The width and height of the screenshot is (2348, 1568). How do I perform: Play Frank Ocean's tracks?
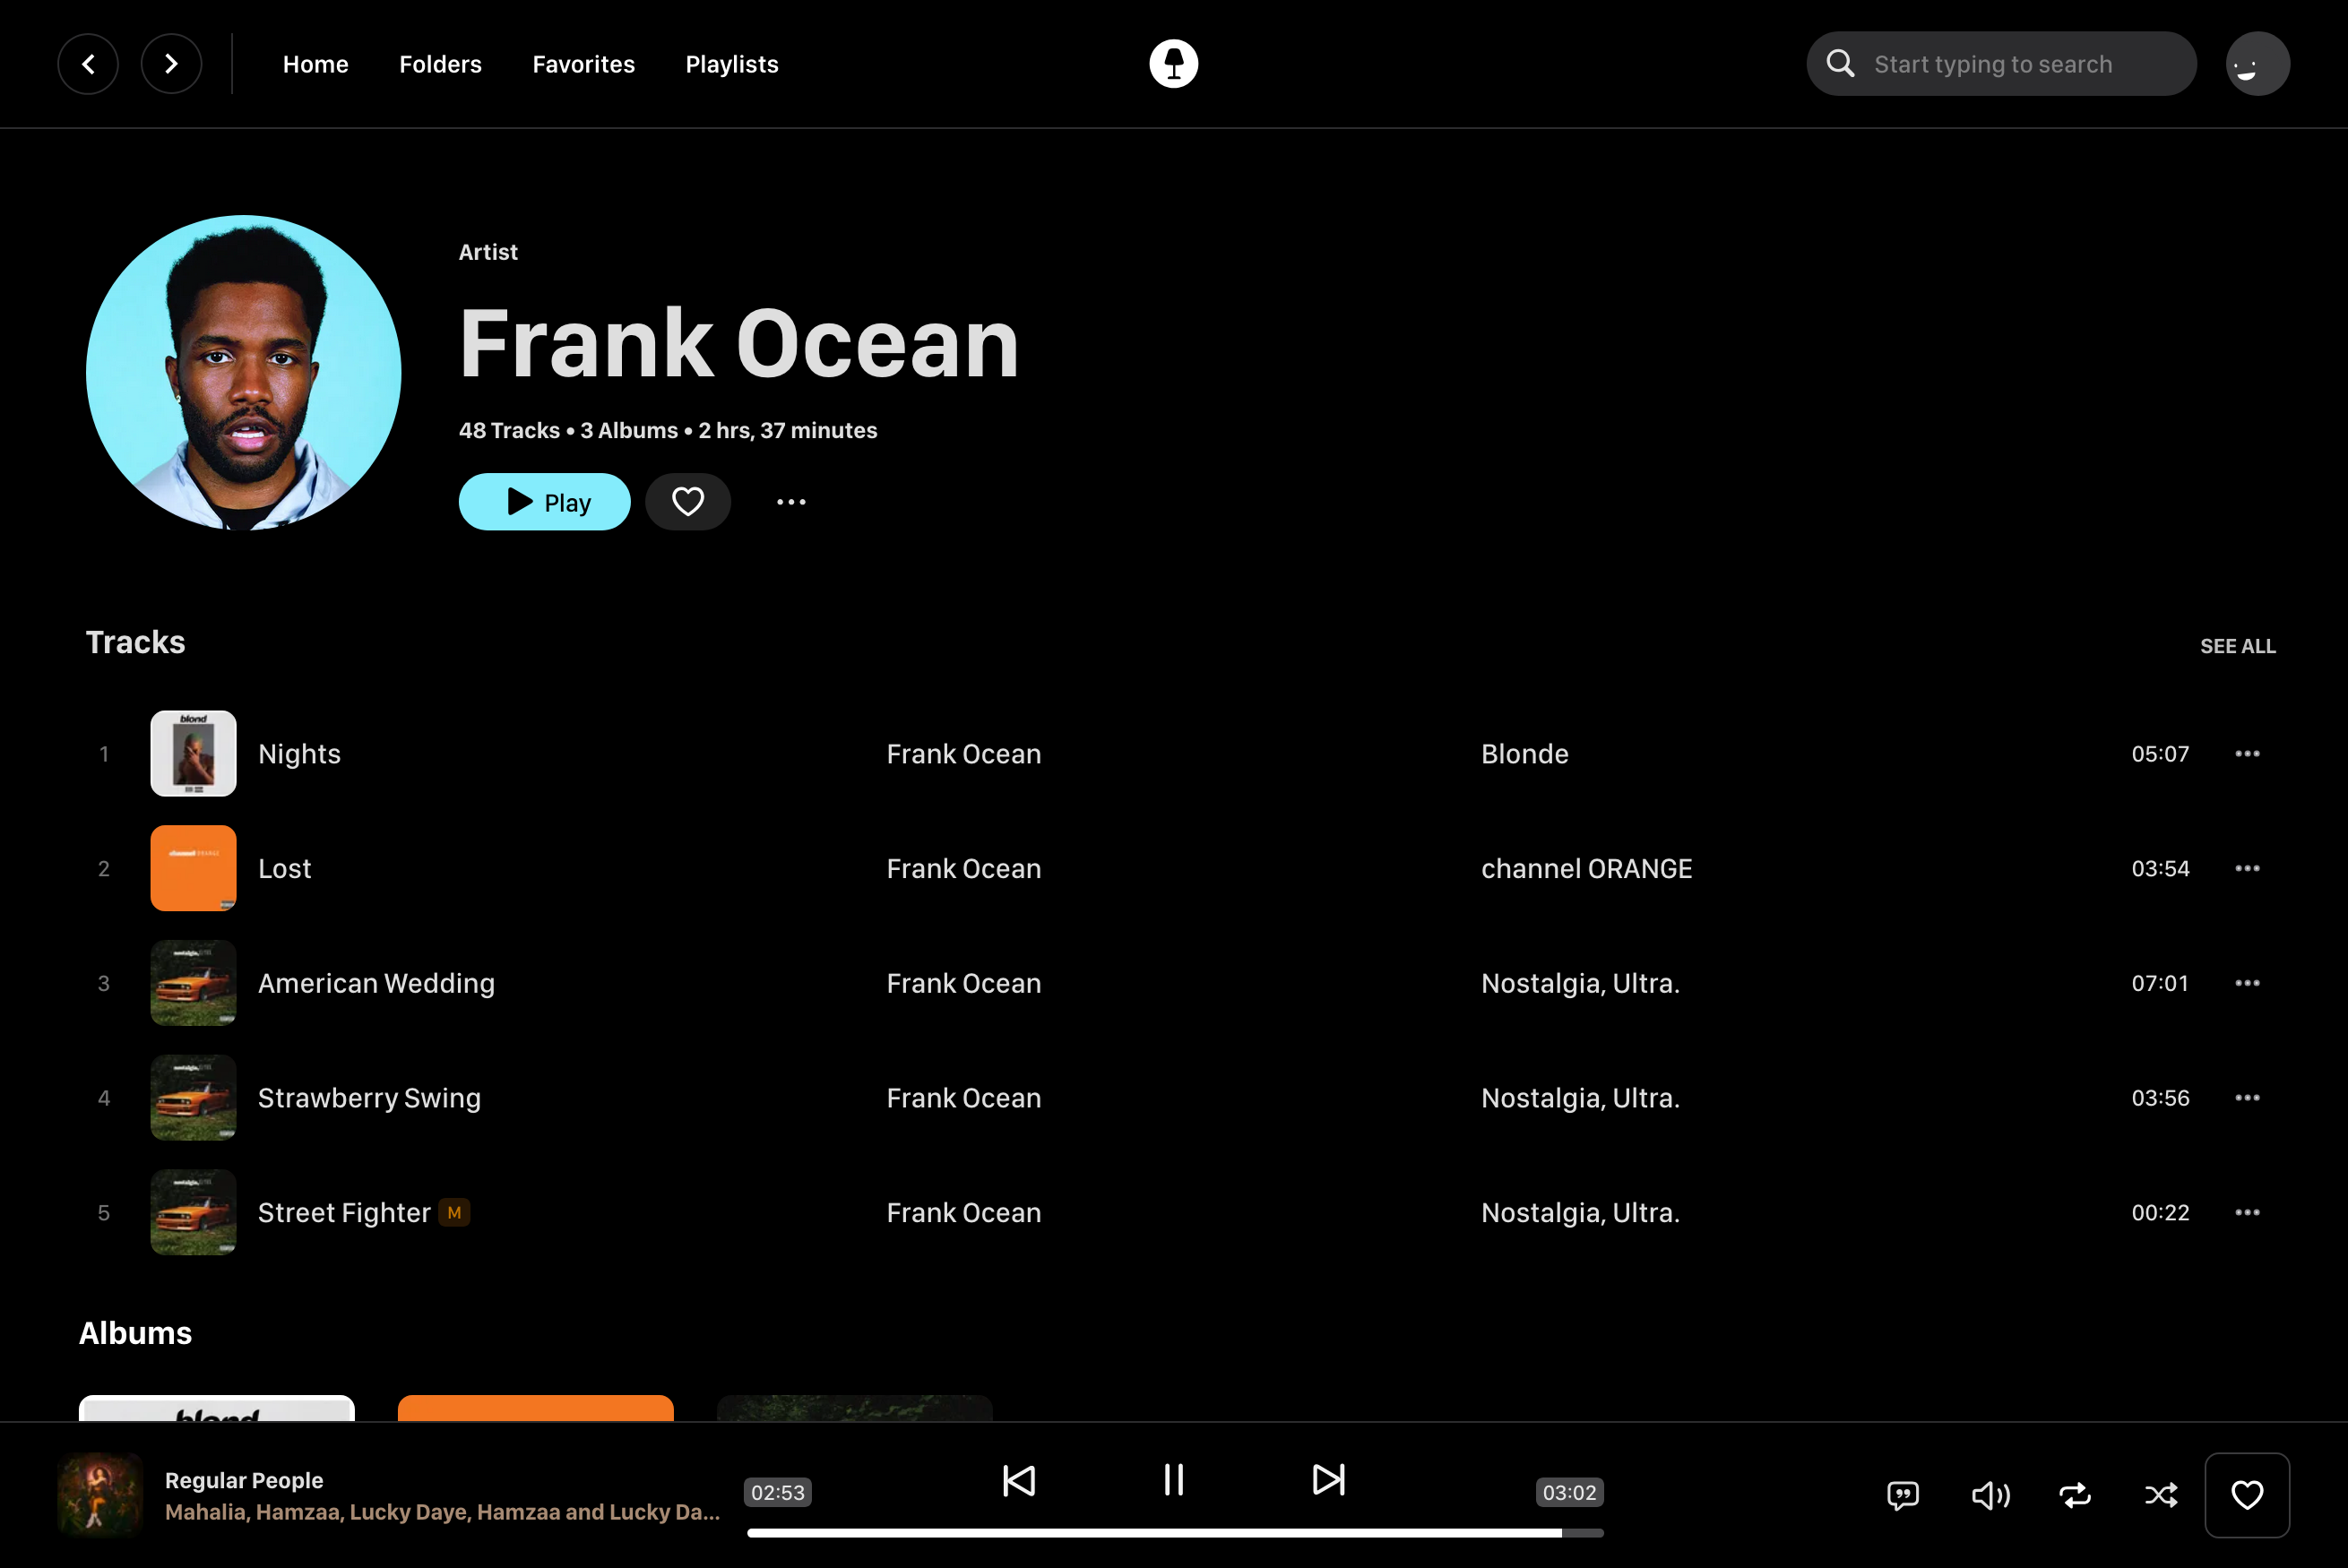coord(545,502)
